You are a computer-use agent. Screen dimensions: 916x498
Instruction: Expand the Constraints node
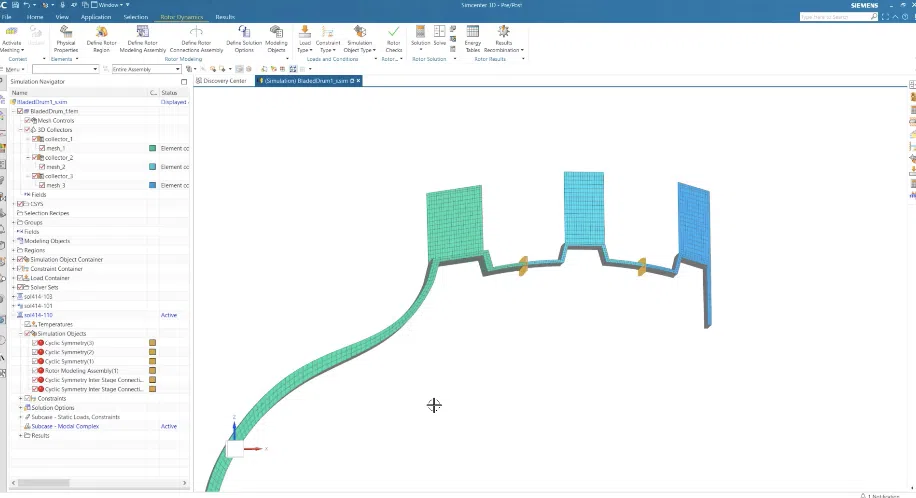tap(20, 399)
